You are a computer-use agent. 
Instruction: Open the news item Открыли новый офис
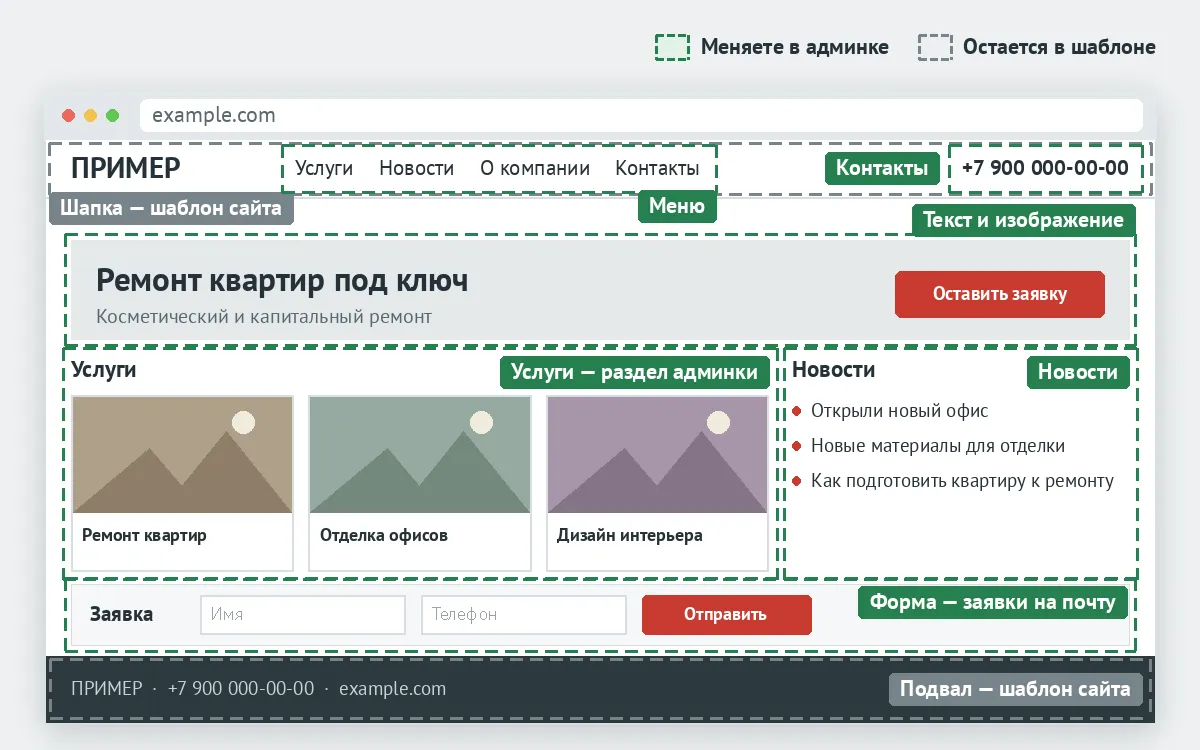900,411
